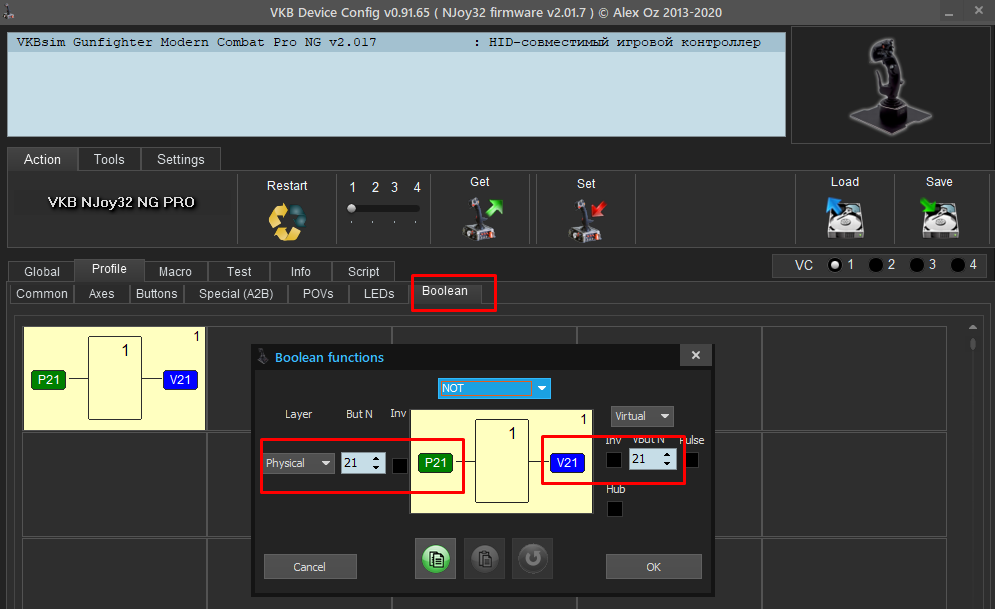Select VC radio button 3
Image resolution: width=995 pixels, height=609 pixels.
pyautogui.click(x=917, y=265)
